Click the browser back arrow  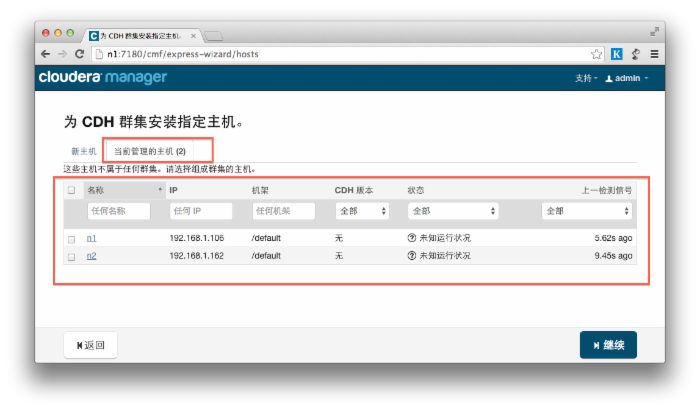pos(46,54)
